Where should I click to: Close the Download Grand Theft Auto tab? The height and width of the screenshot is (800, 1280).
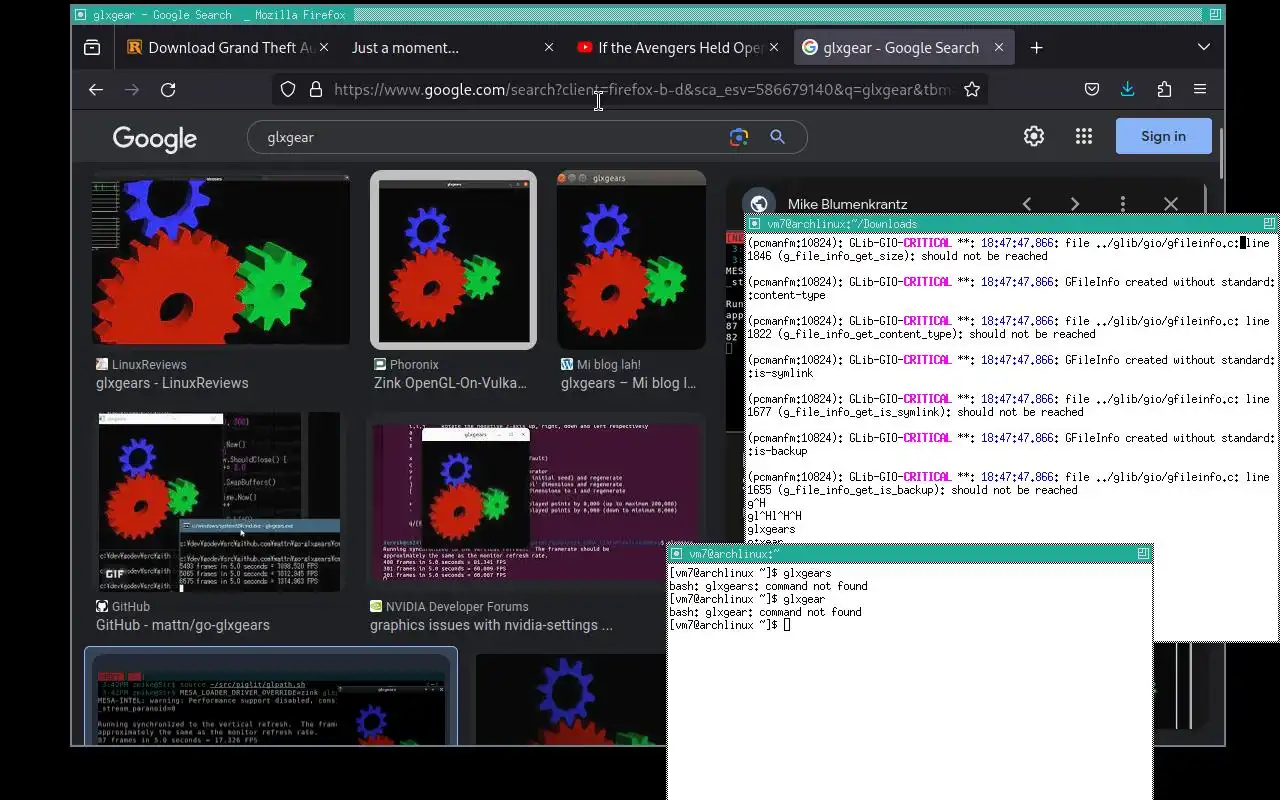click(x=324, y=47)
